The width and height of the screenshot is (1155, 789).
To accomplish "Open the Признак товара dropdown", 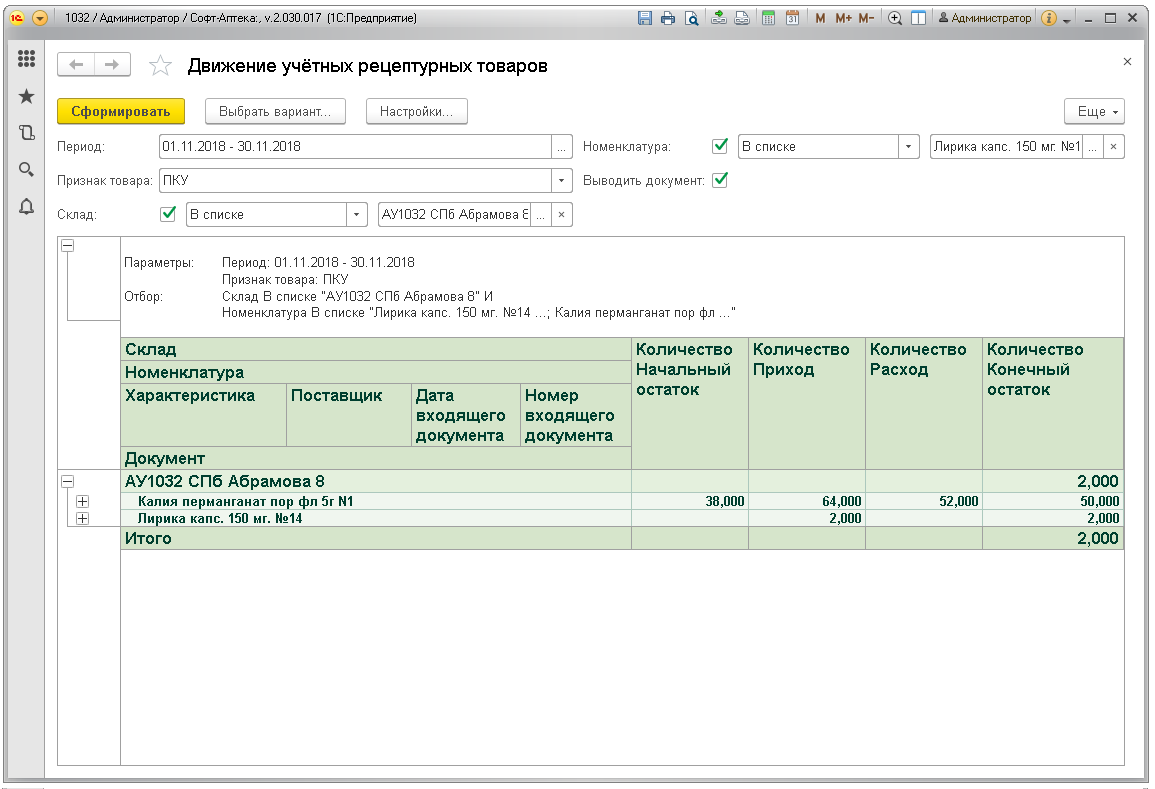I will (562, 181).
